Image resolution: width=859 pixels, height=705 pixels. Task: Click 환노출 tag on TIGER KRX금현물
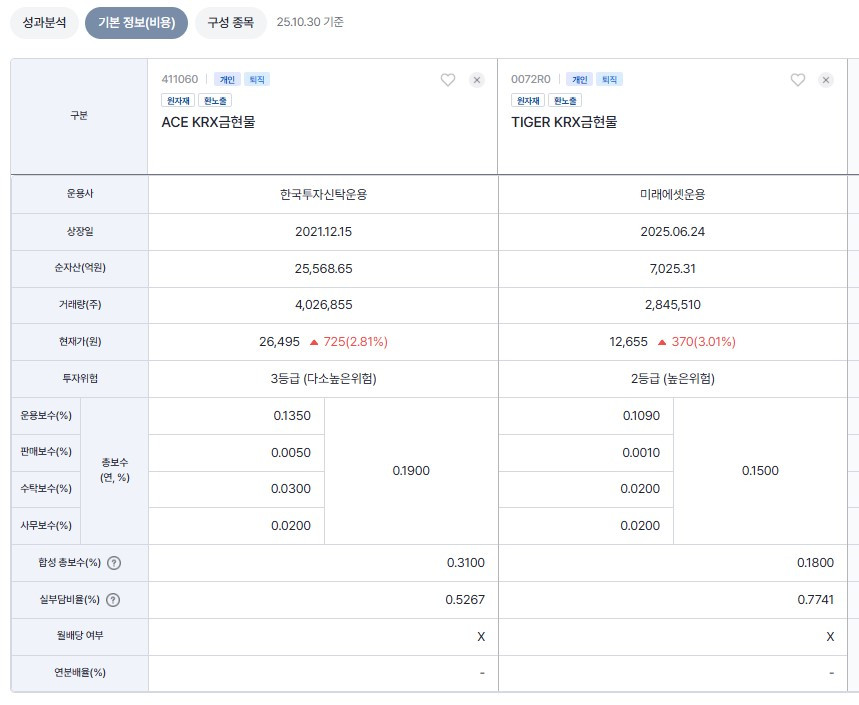[565, 101]
